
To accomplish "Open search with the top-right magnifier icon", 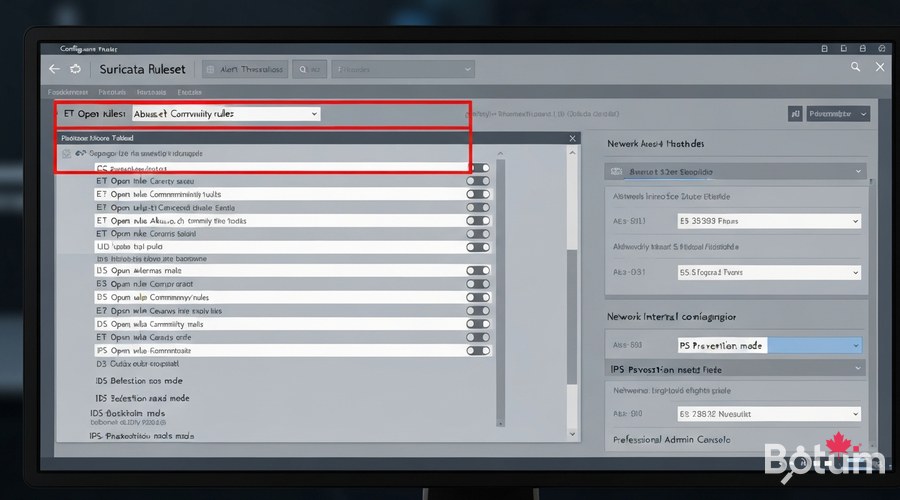I will (855, 67).
